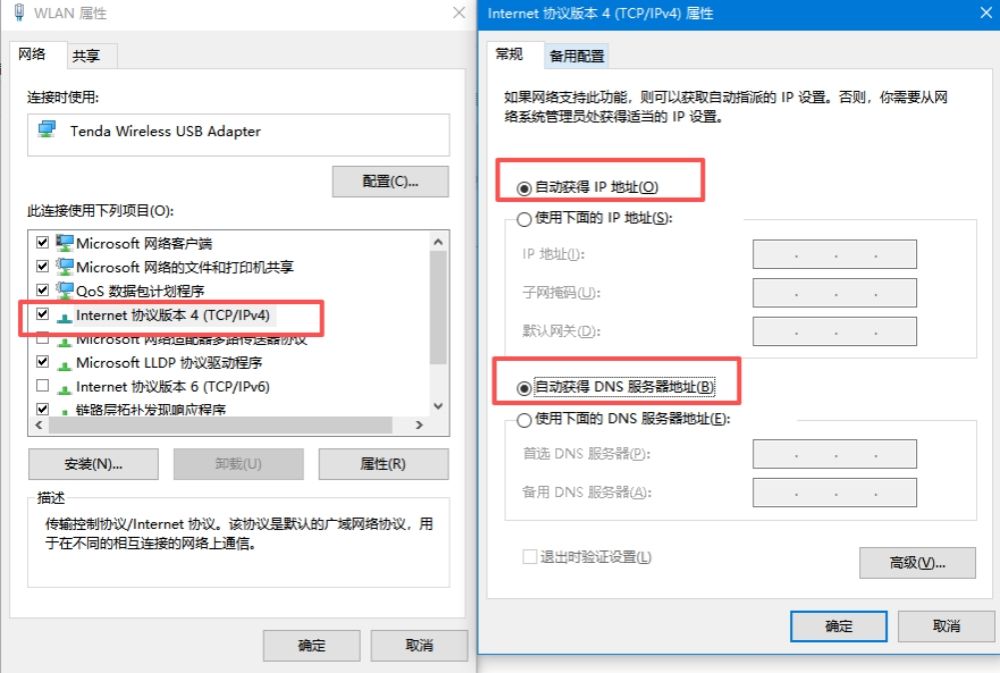Select the 文件和打印机共享 item icon
This screenshot has height=673, width=1000.
point(64,266)
